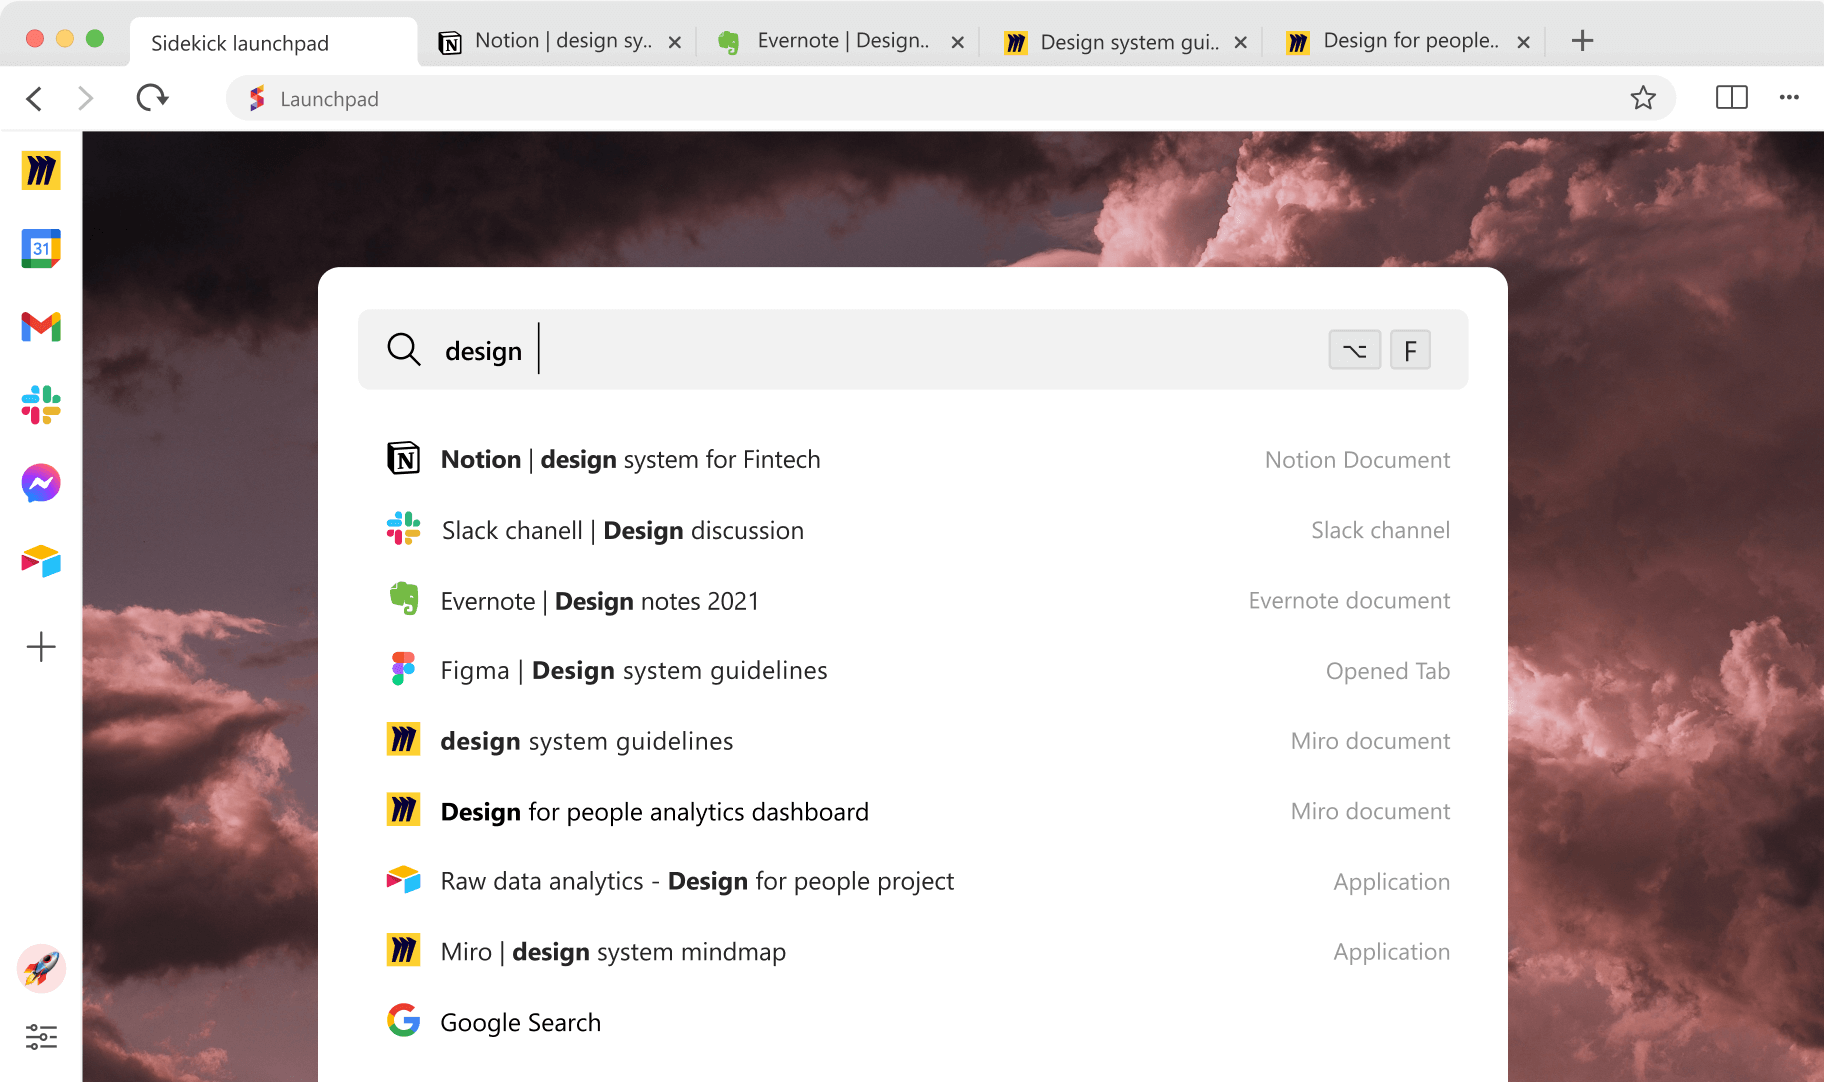Switch to the Sidekick launchpad tab

(x=272, y=43)
